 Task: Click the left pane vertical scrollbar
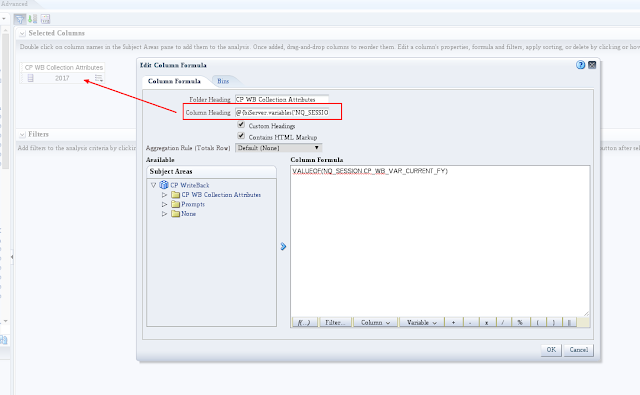click(5, 100)
